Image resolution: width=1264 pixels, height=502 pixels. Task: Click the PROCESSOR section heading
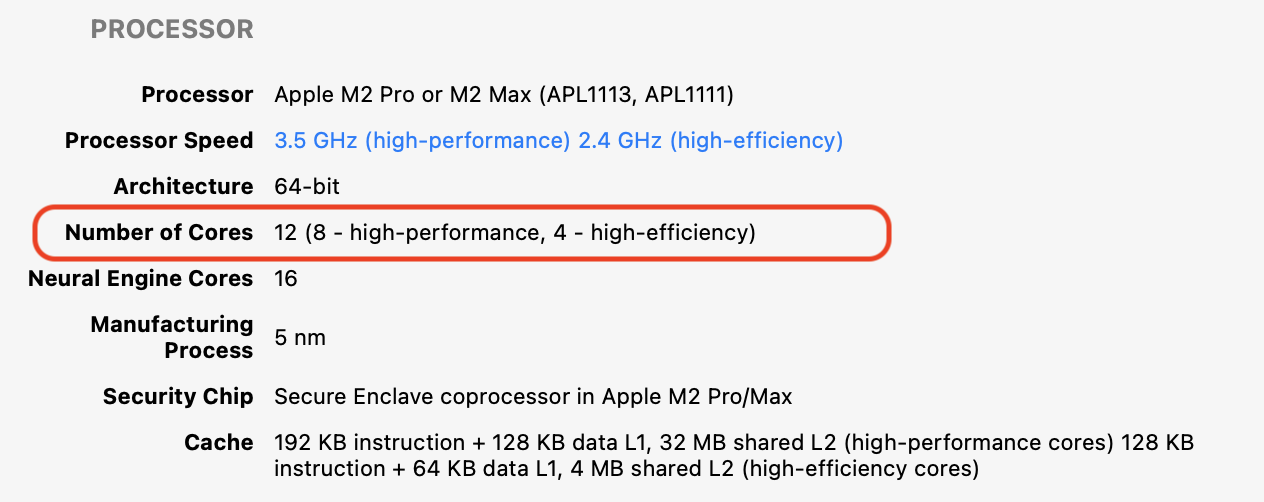coord(172,30)
